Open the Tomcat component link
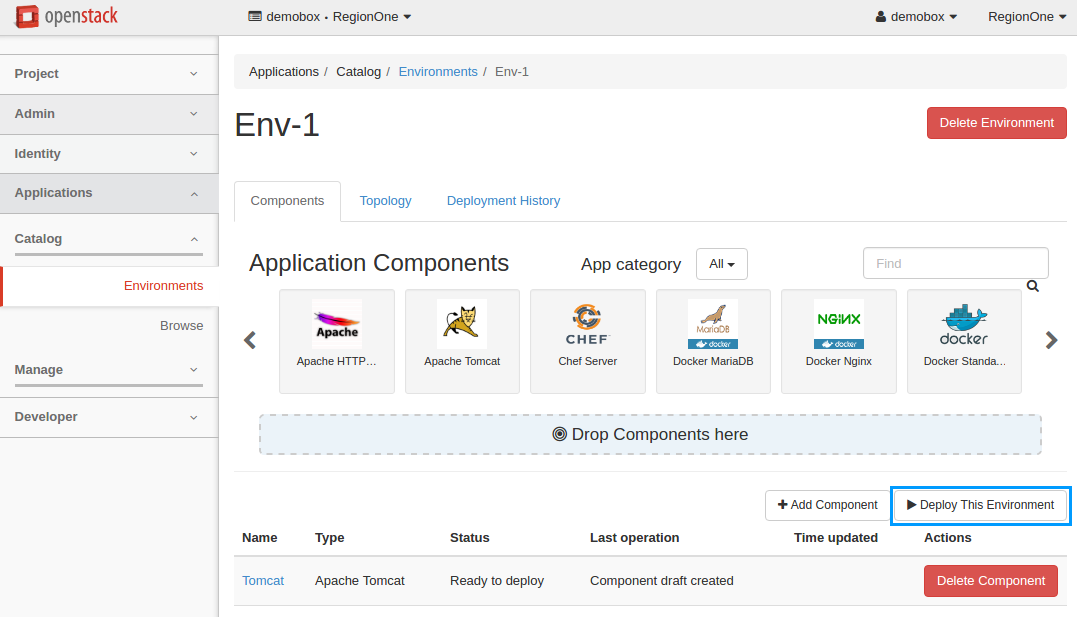Screen dimensions: 1077x617 [x=263, y=581]
